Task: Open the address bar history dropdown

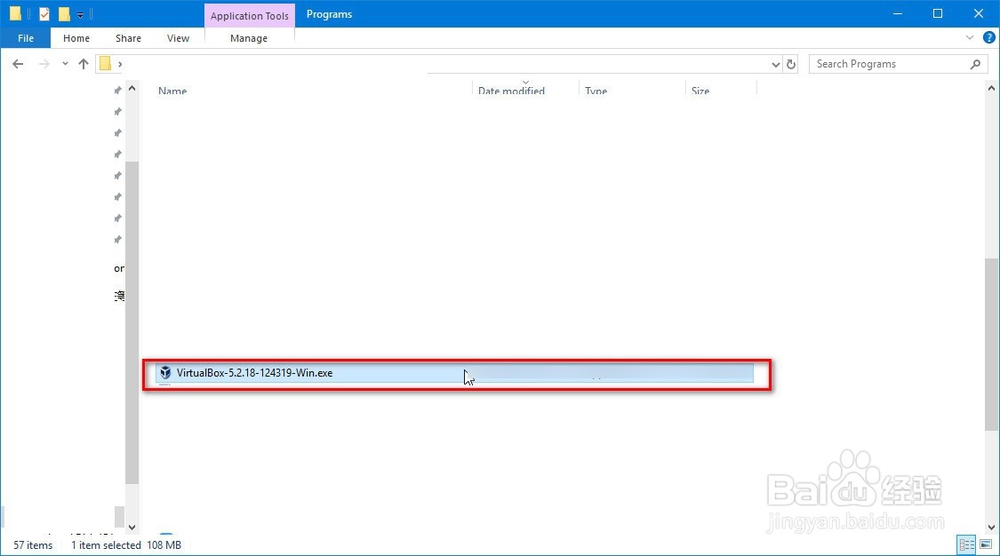Action: click(776, 64)
